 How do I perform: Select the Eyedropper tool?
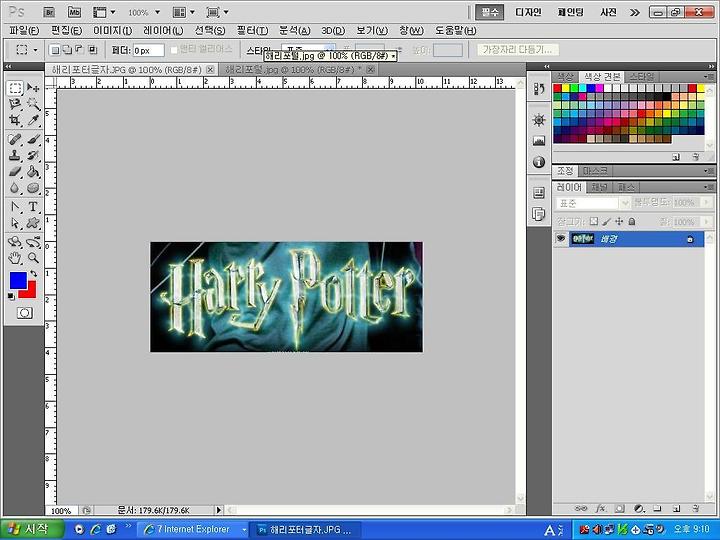pyautogui.click(x=33, y=120)
